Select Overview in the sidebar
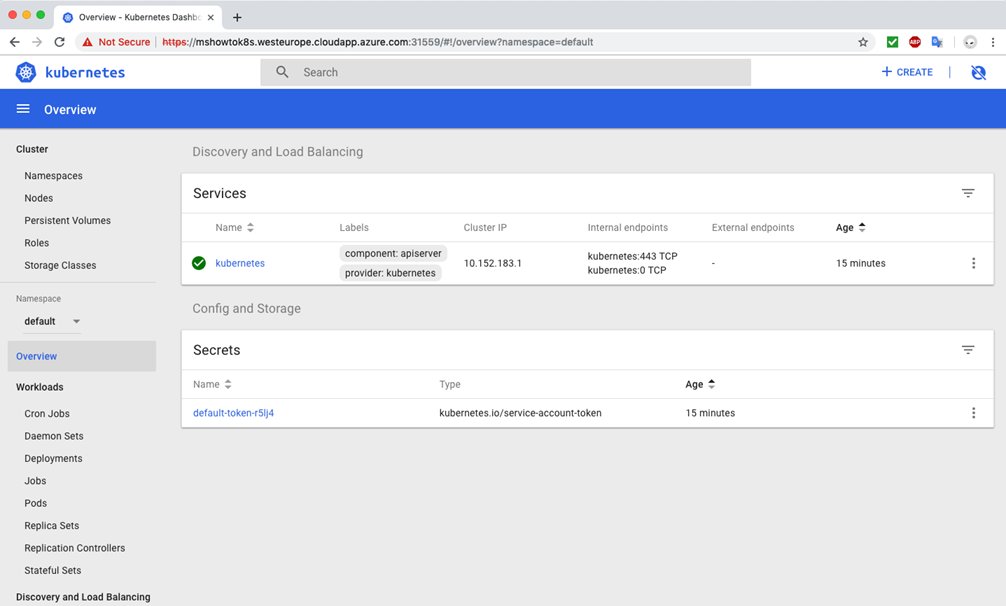 click(82, 356)
